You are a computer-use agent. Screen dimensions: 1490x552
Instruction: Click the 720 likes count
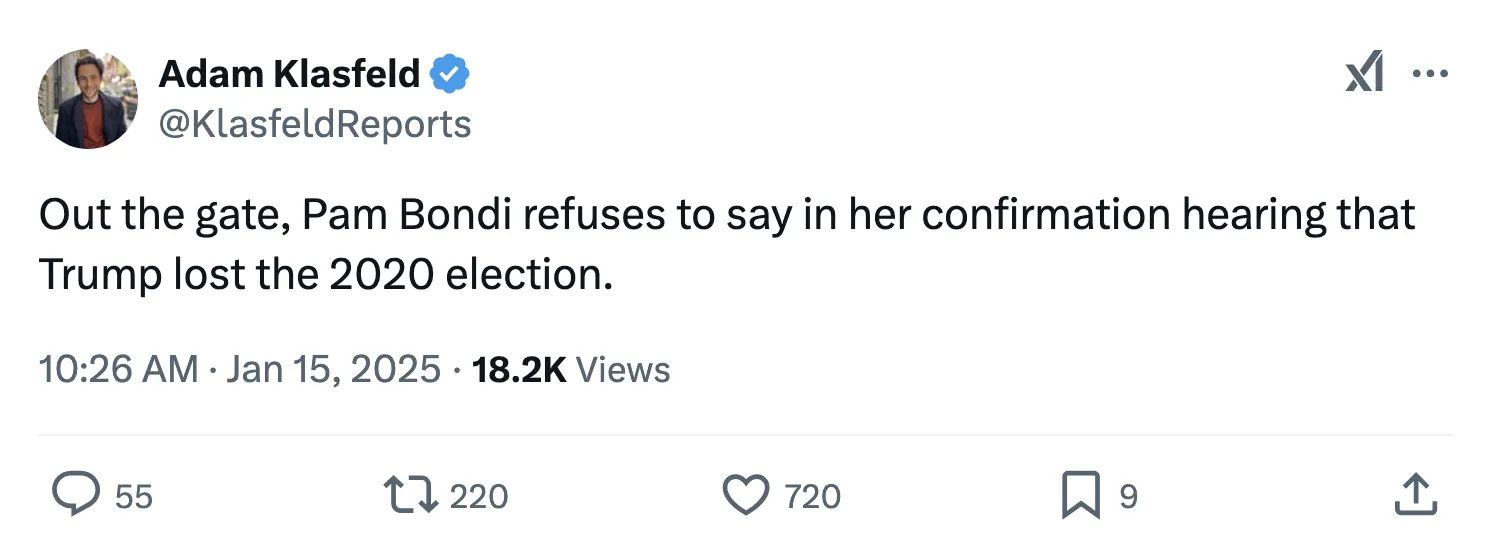pyautogui.click(x=813, y=496)
